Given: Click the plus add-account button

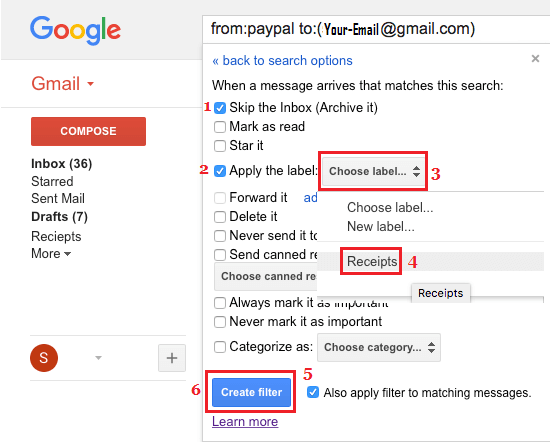Looking at the screenshot, I should tap(172, 358).
